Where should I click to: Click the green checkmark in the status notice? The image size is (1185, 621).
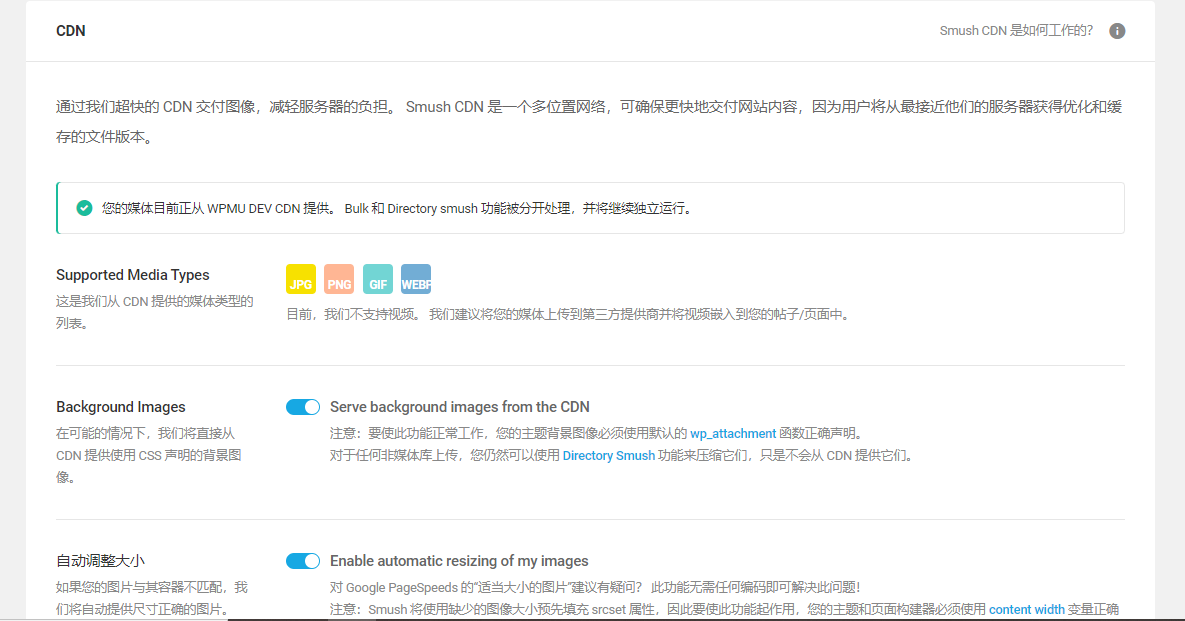click(x=84, y=208)
